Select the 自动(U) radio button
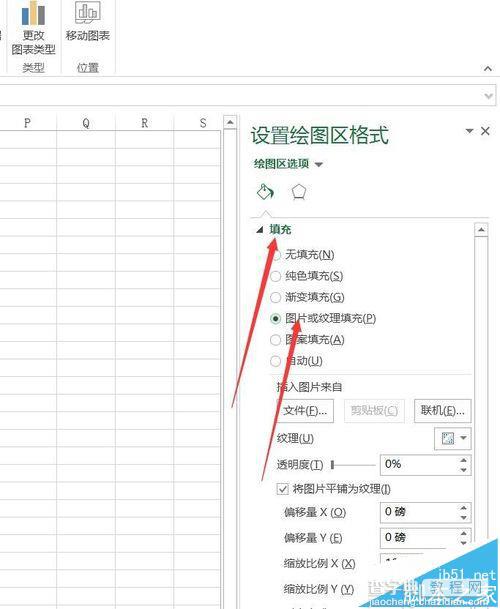The image size is (500, 609). (275, 361)
